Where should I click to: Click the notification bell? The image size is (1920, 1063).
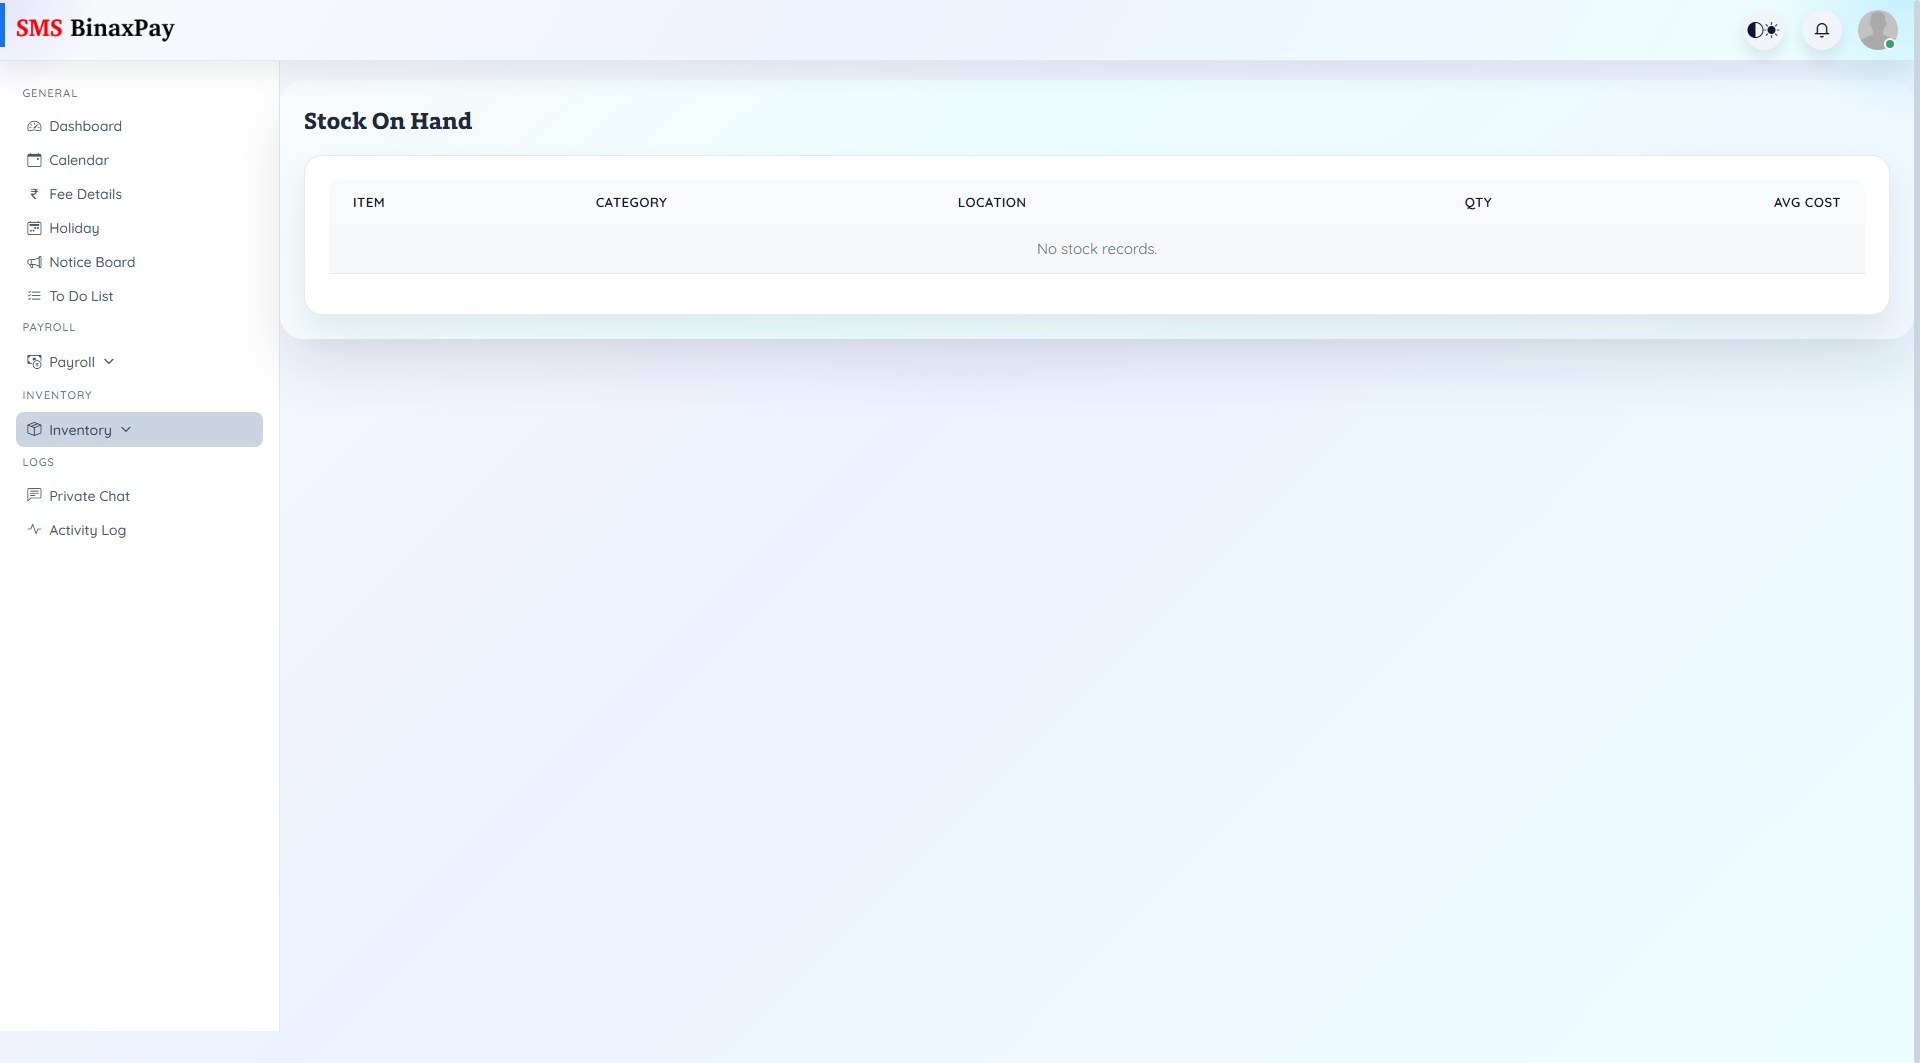click(x=1821, y=30)
